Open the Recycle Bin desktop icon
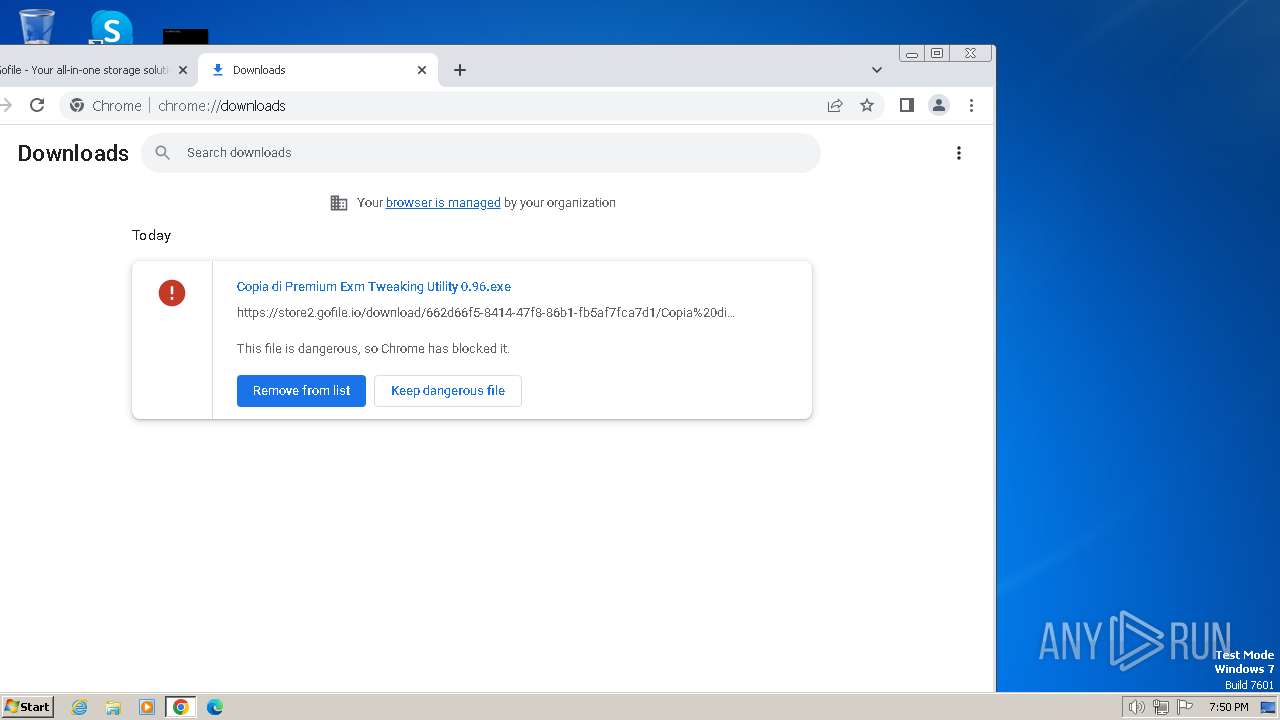This screenshot has height=720, width=1280. click(36, 25)
